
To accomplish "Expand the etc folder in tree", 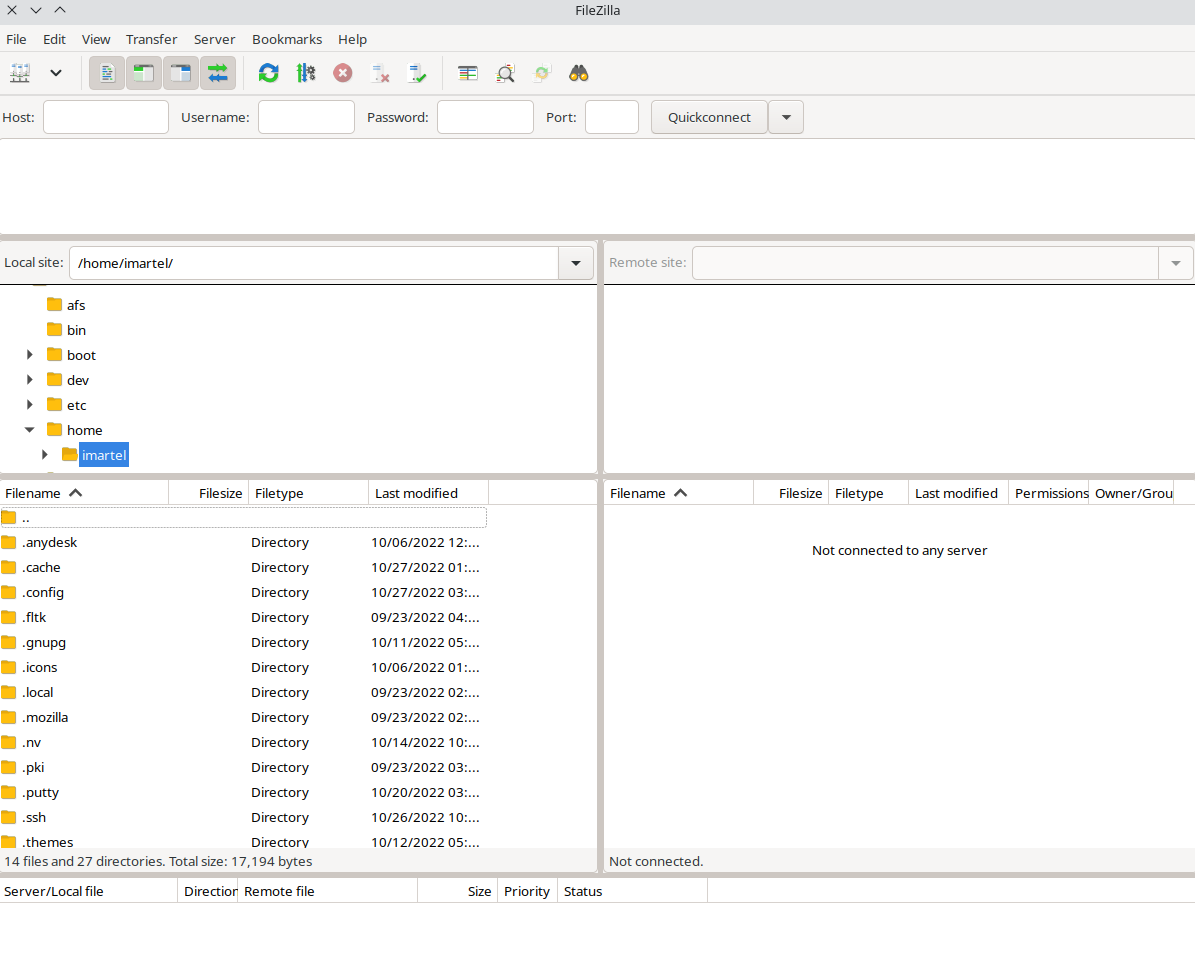I will pos(30,405).
